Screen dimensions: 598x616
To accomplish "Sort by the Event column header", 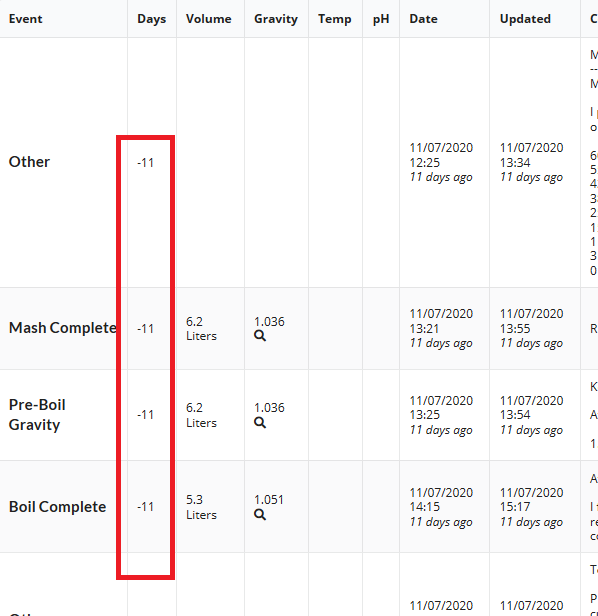I will pyautogui.click(x=26, y=19).
